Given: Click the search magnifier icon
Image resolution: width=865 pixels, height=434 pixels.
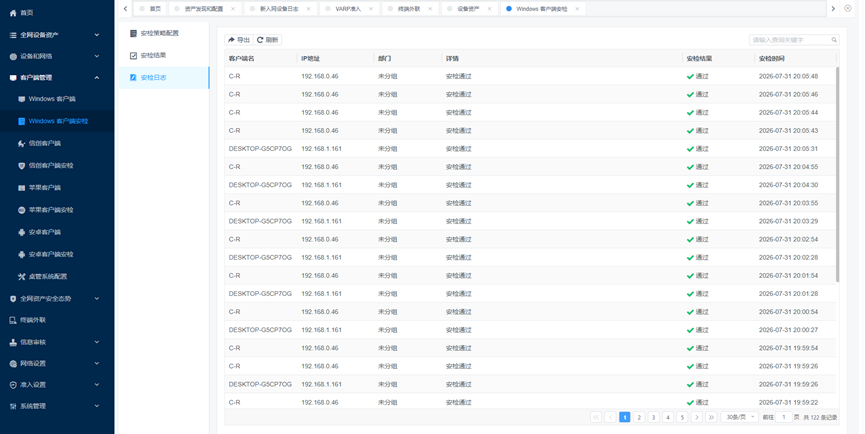Looking at the screenshot, I should click(834, 40).
